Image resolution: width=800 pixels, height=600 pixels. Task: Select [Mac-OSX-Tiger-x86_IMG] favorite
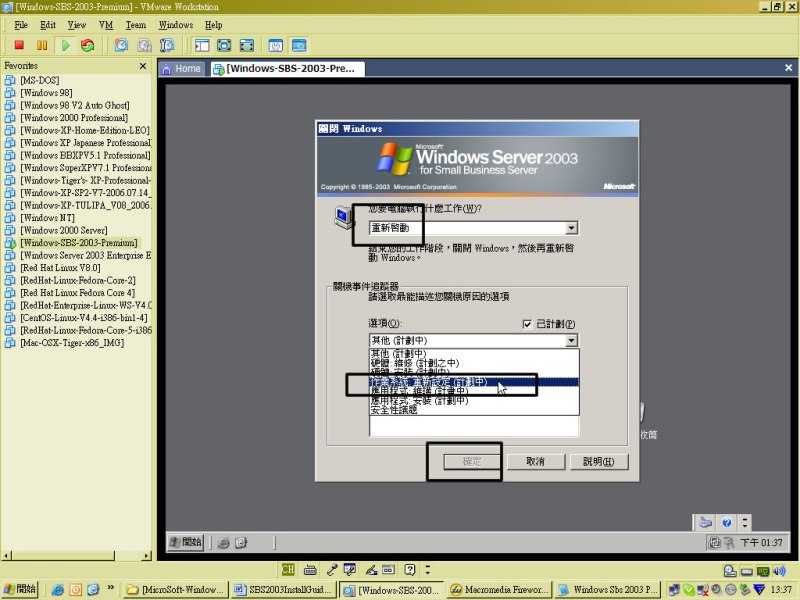(72, 343)
